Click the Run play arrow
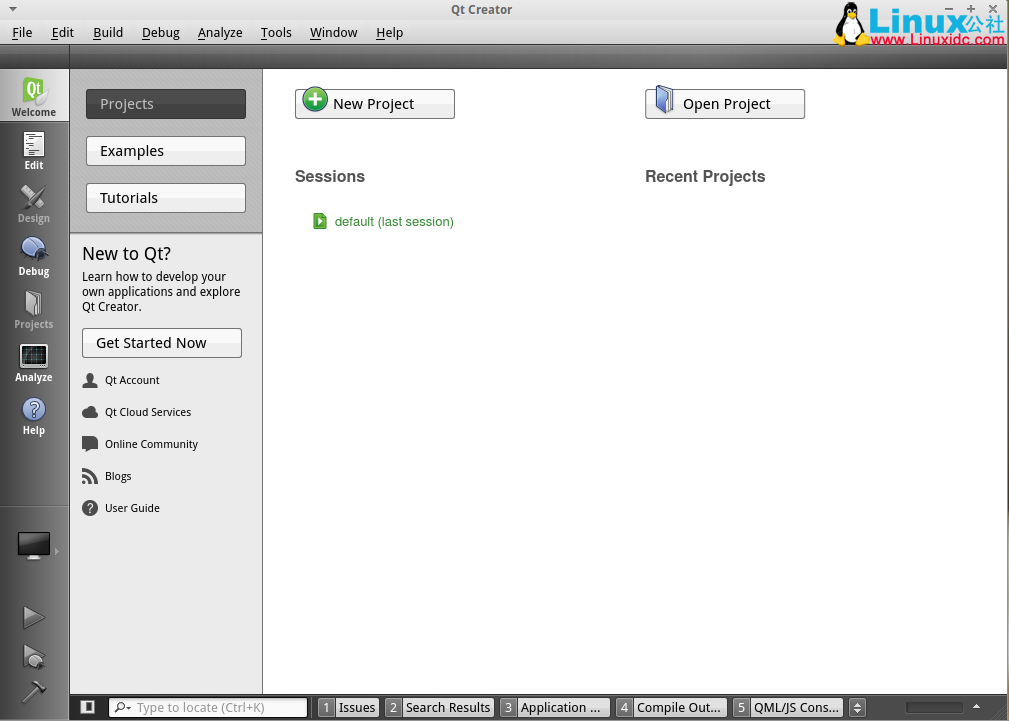 [33, 617]
